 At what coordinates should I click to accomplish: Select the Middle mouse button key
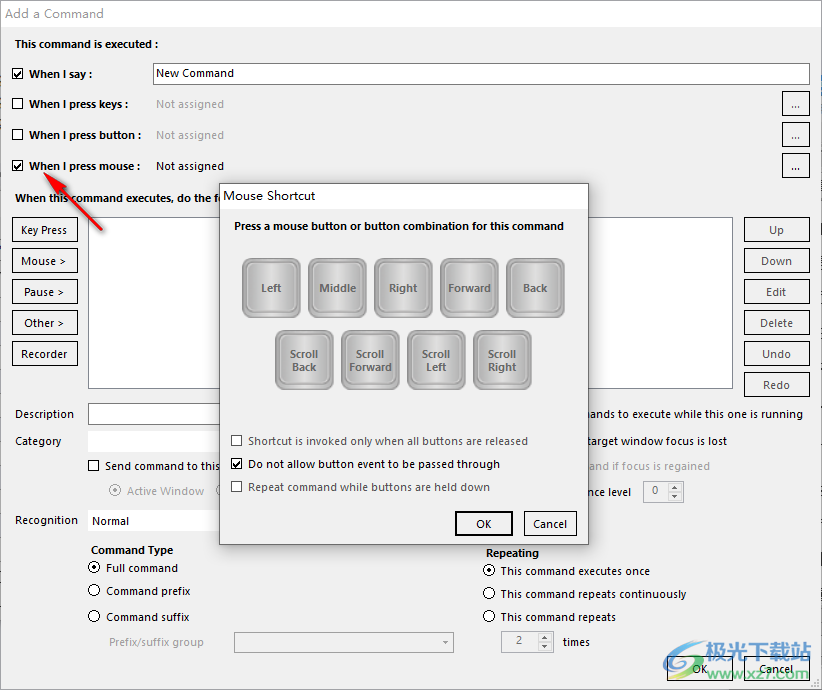[337, 288]
